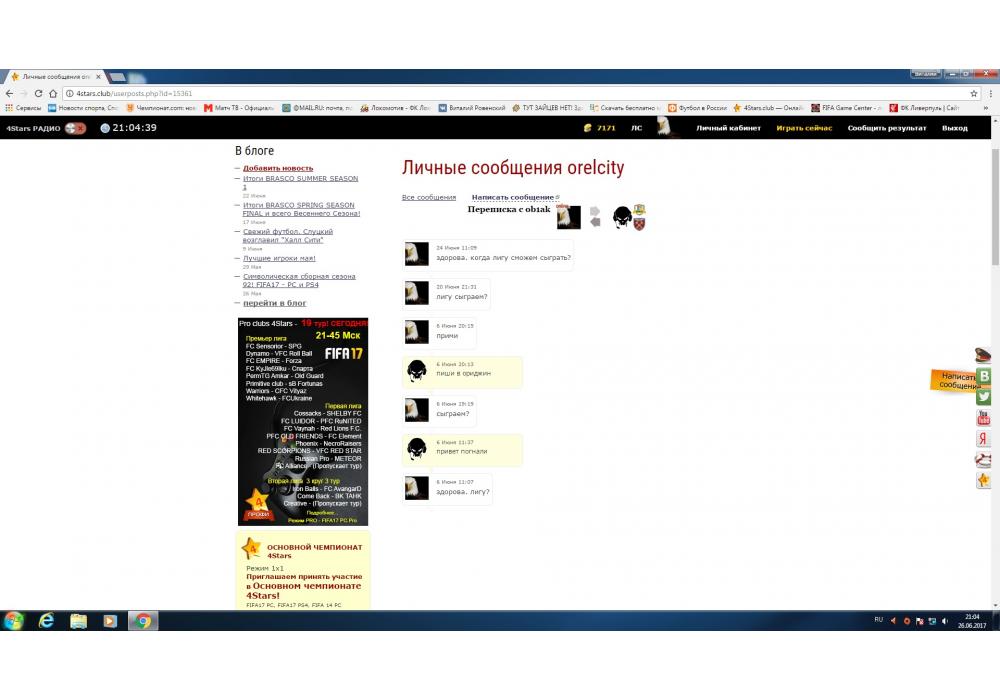This screenshot has width=1000, height=700.
Task: Select Играть сейчас in top menu
Action: pos(804,128)
